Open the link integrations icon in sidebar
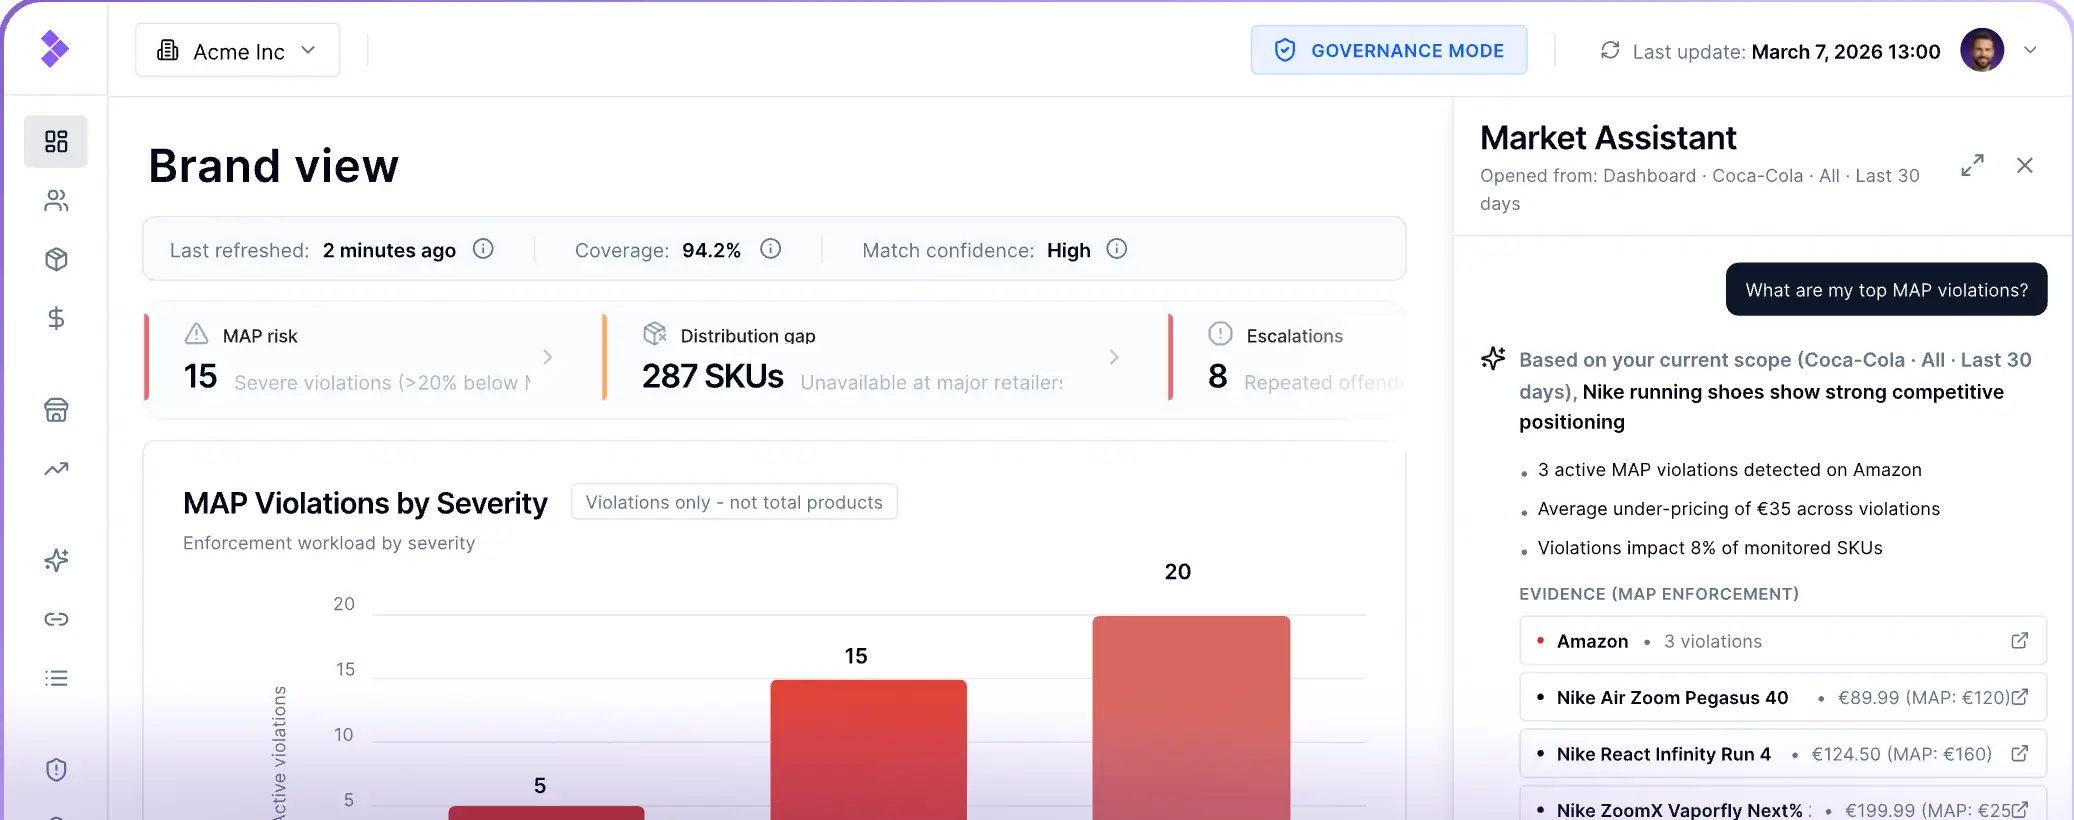2074x820 pixels. [x=56, y=619]
